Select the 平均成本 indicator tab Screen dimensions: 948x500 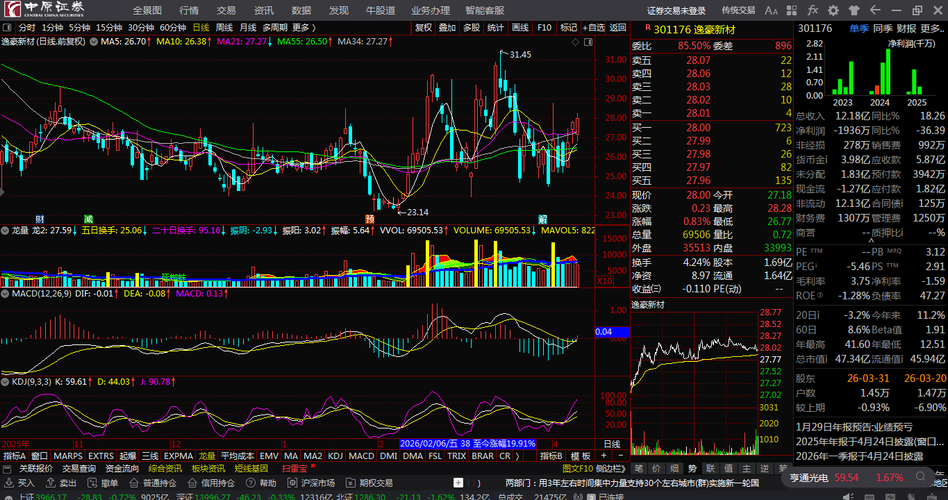tap(238, 456)
